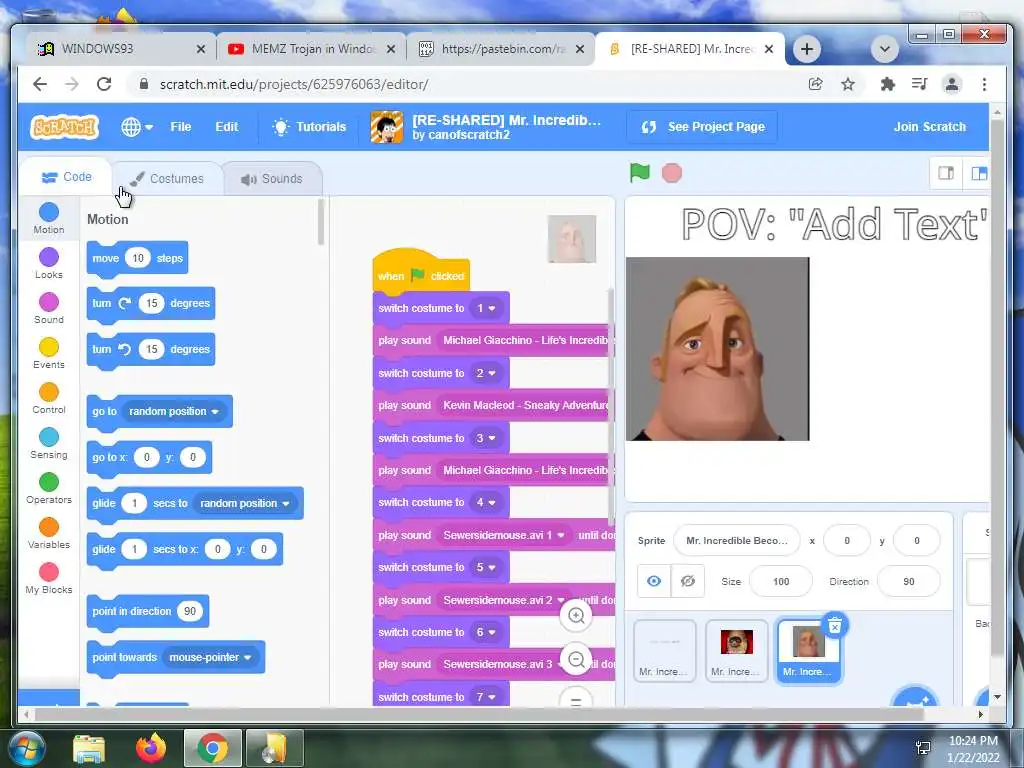This screenshot has height=768, width=1024.
Task: Delete the selected sprite via trash icon
Action: click(835, 626)
